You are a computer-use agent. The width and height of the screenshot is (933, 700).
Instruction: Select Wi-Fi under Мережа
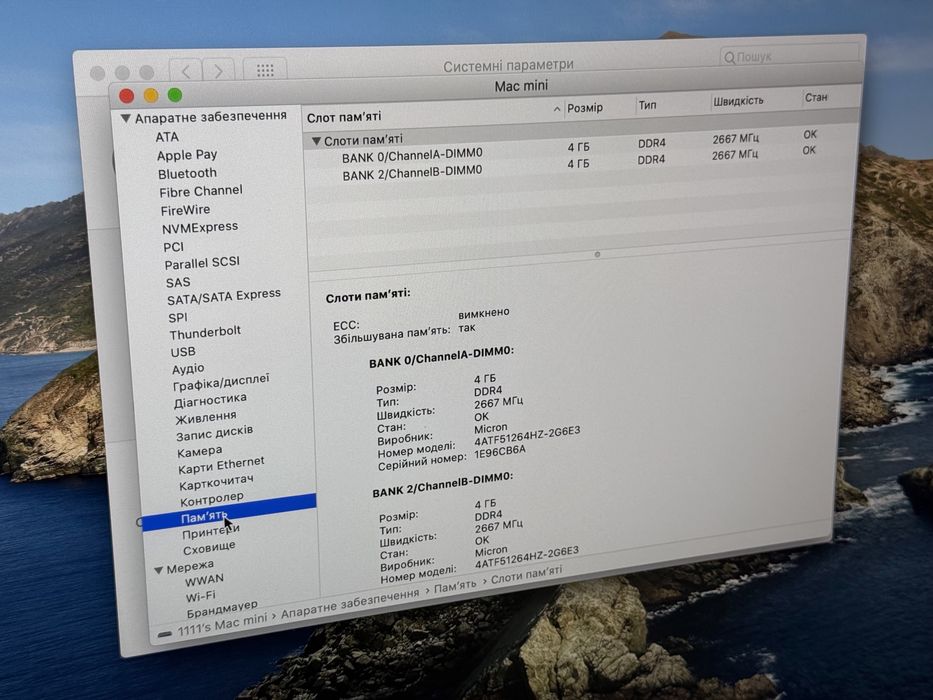coord(201,596)
